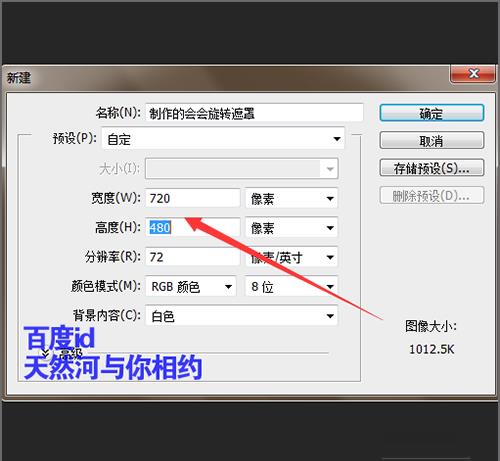This screenshot has height=461, width=500.
Task: Click the 确定 confirm button
Action: [x=432, y=113]
